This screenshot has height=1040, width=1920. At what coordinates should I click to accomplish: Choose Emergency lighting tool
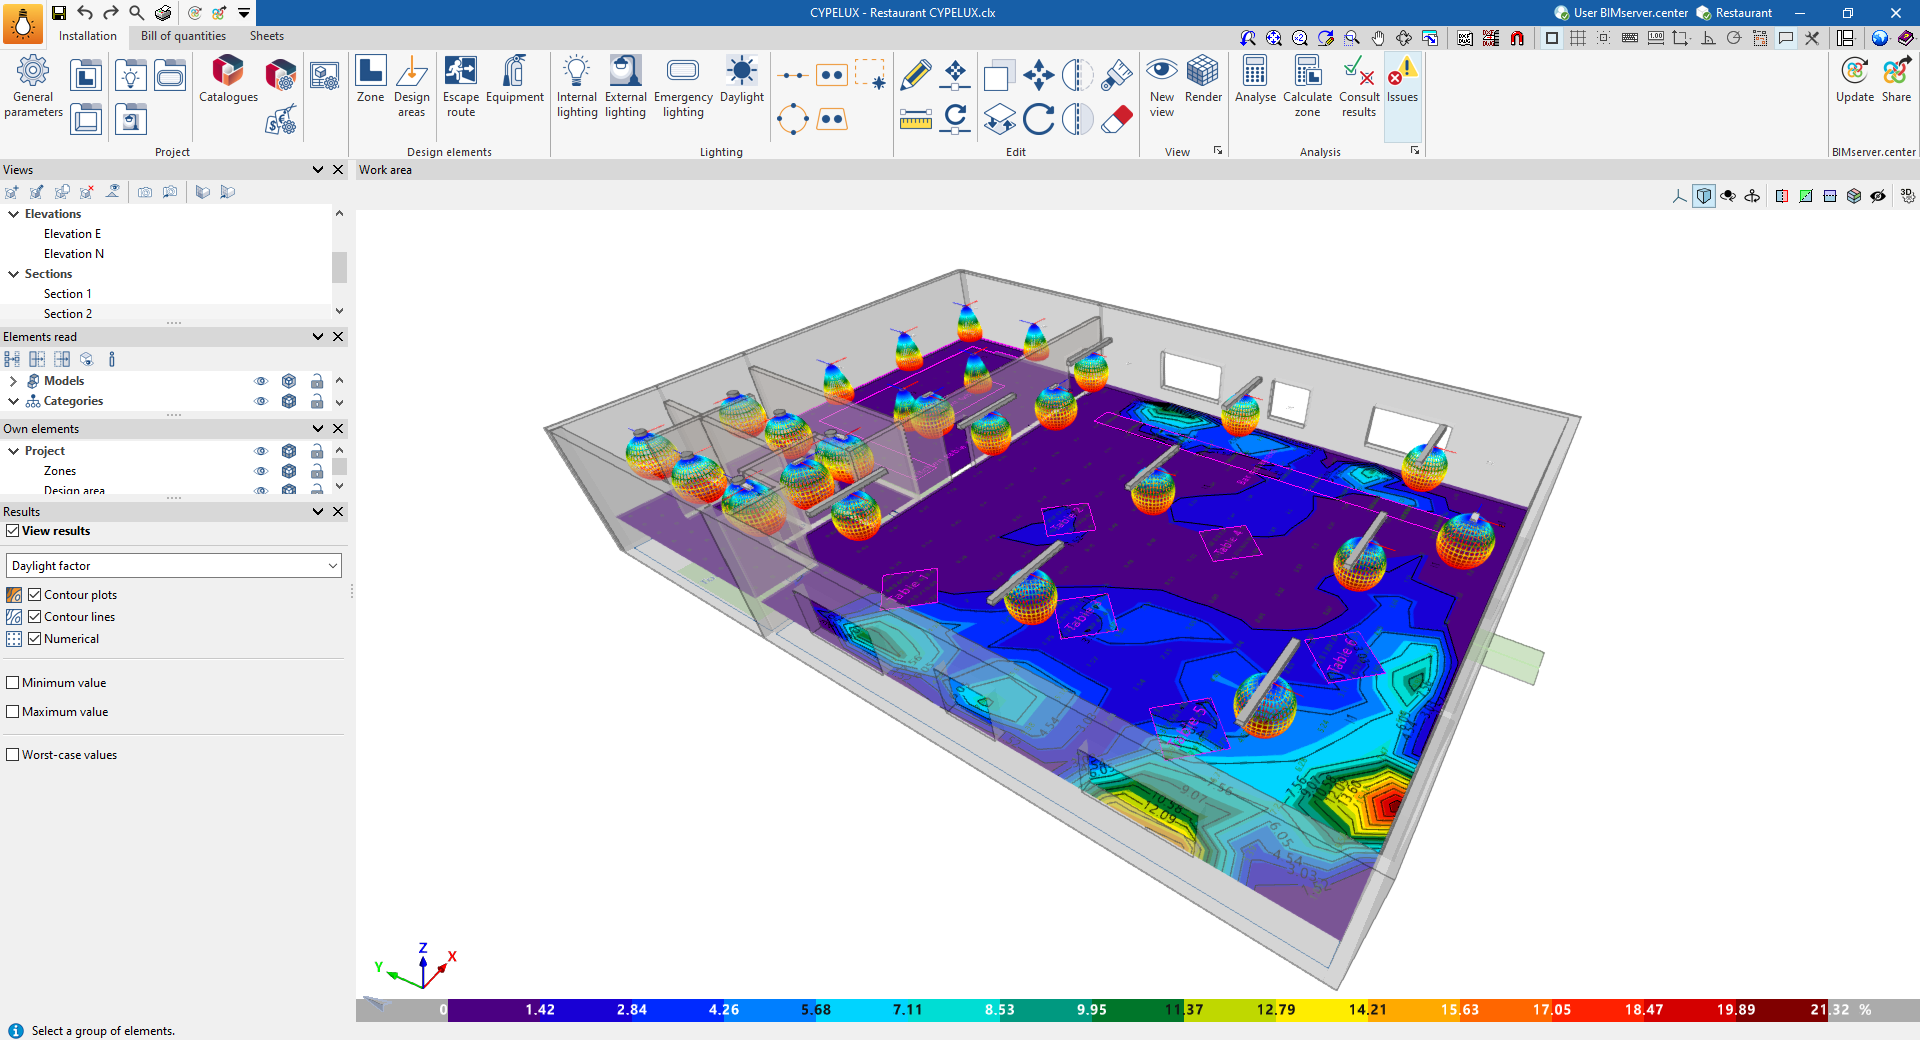pos(683,87)
